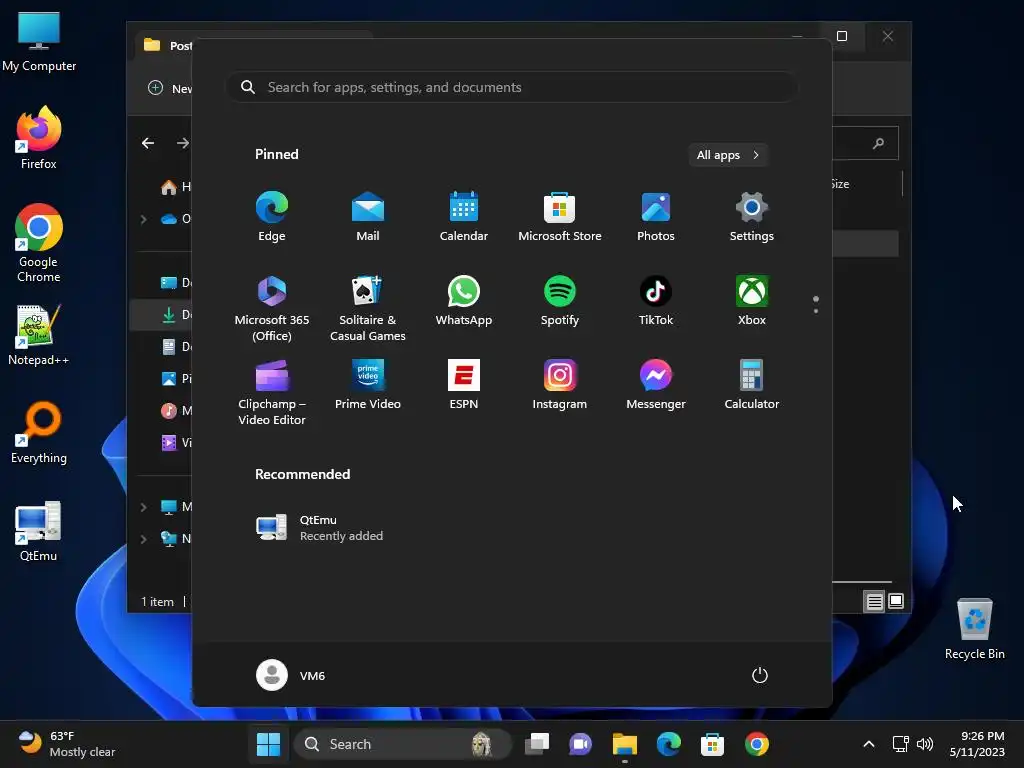Click the Start menu search field
The height and width of the screenshot is (768, 1024).
pos(512,87)
